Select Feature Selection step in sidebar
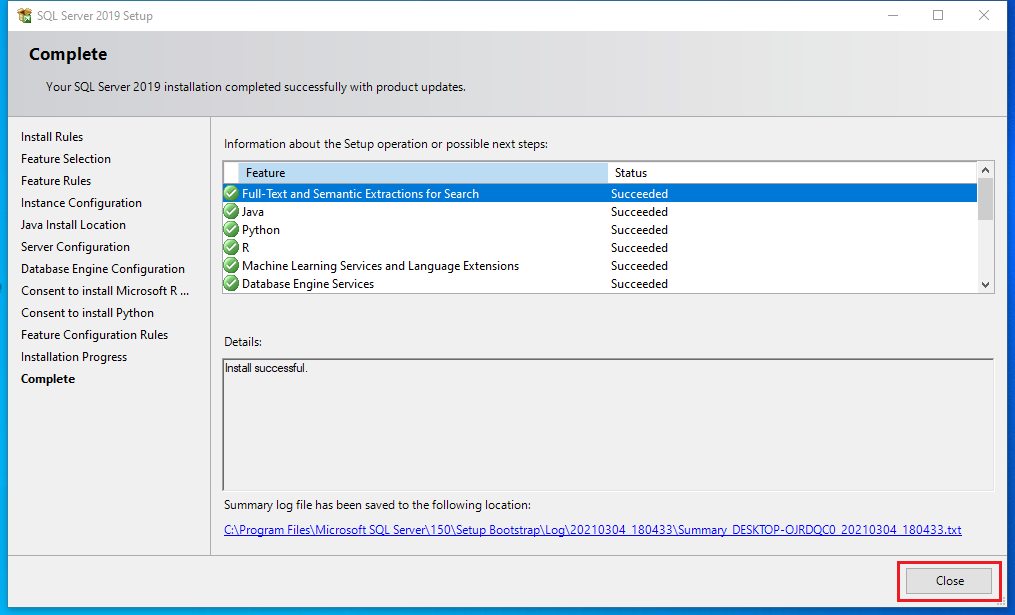Viewport: 1015px width, 615px height. click(x=66, y=159)
